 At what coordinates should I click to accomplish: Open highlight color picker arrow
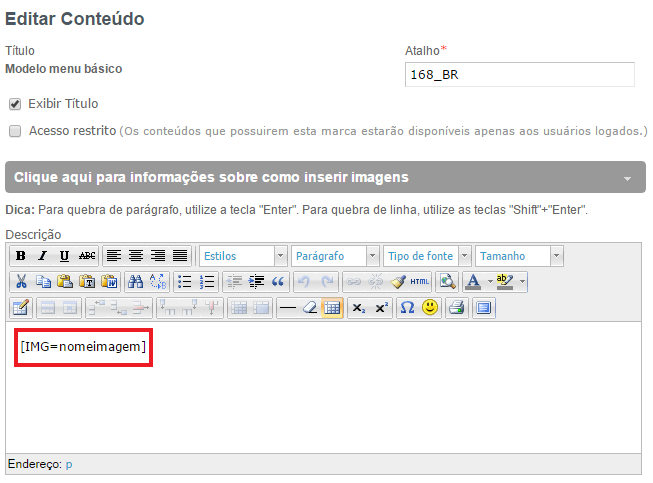(522, 282)
